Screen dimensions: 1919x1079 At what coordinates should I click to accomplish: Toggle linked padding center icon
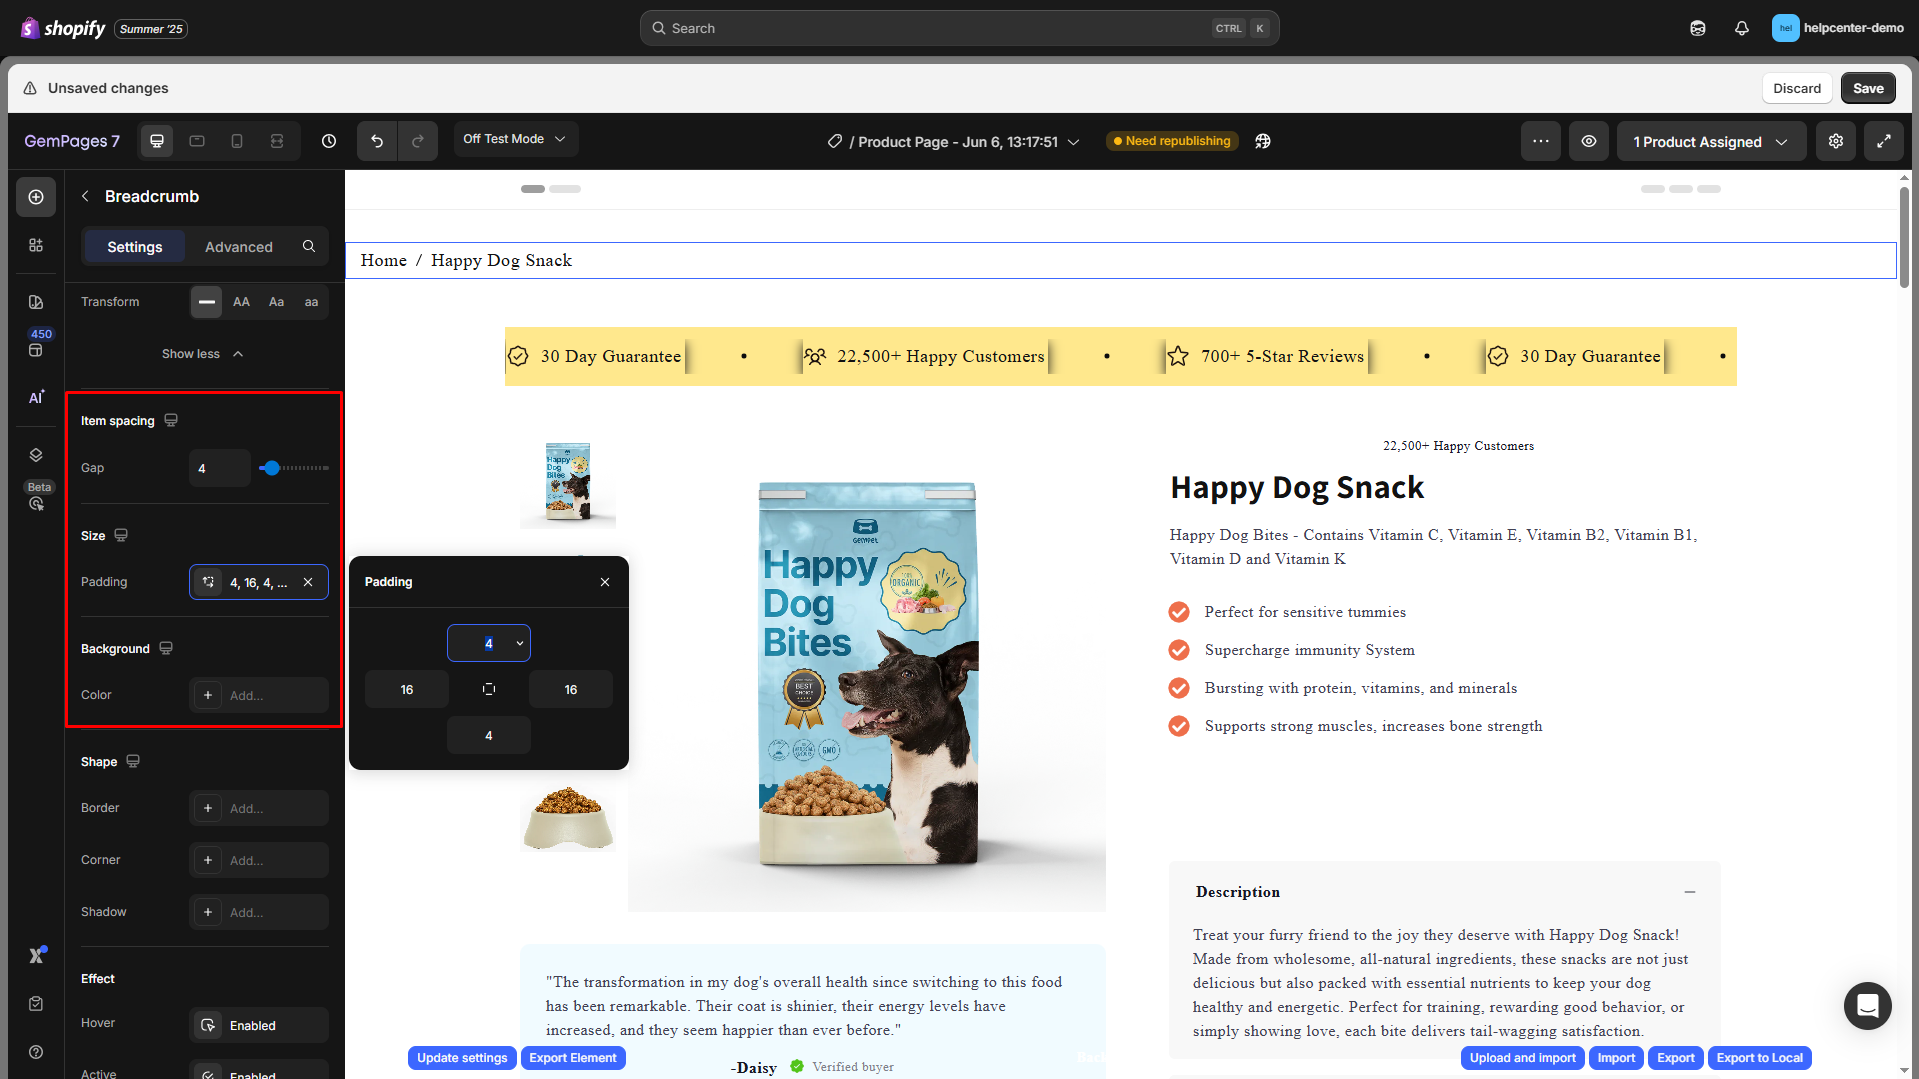click(489, 689)
